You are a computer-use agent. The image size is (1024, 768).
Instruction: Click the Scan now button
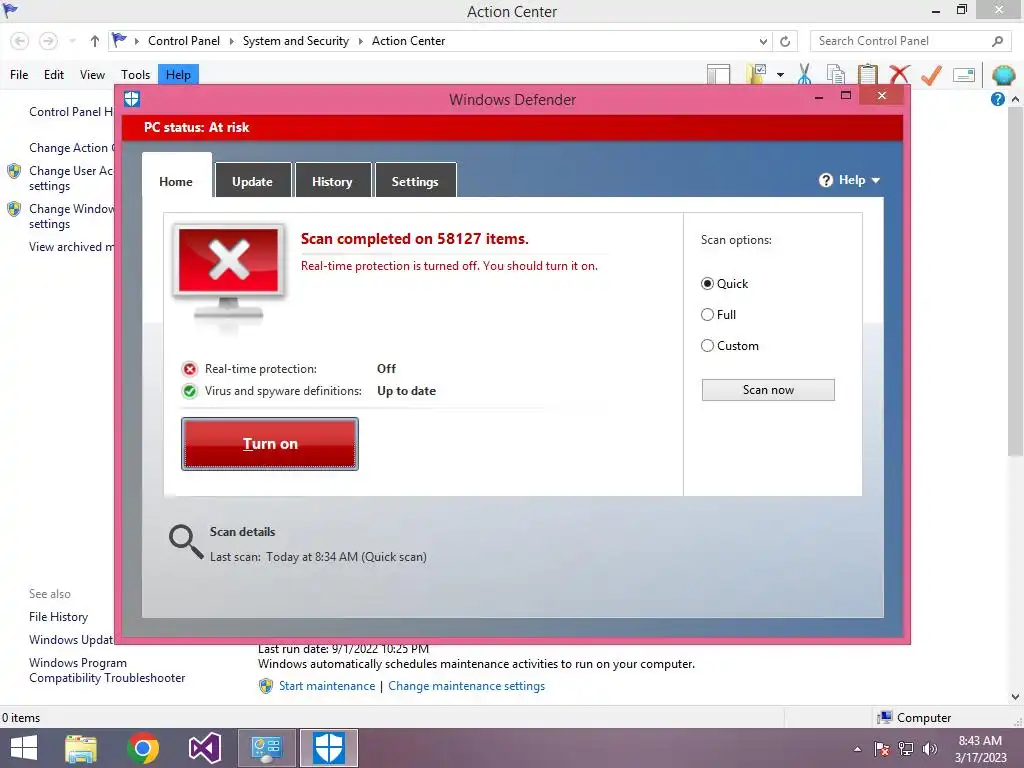[x=768, y=390]
